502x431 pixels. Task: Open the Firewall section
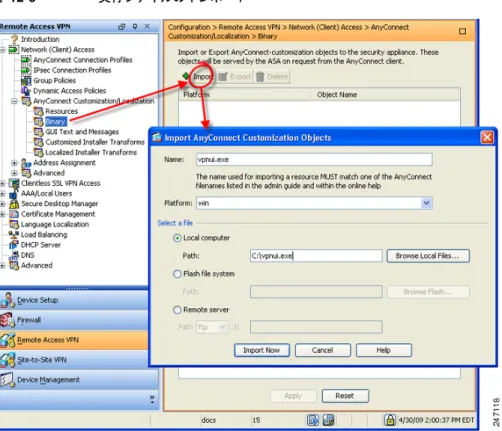74,320
